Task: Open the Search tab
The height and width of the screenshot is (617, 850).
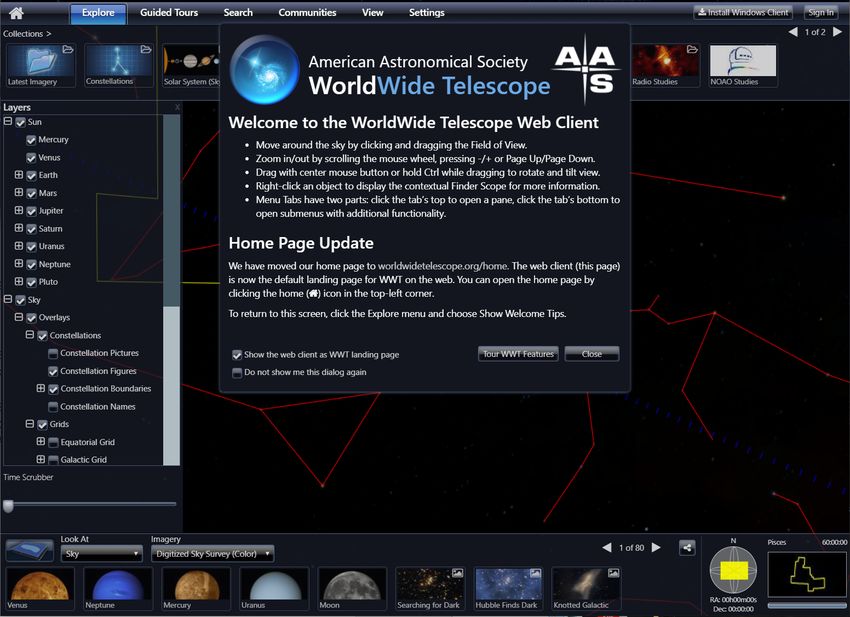Action: click(238, 12)
